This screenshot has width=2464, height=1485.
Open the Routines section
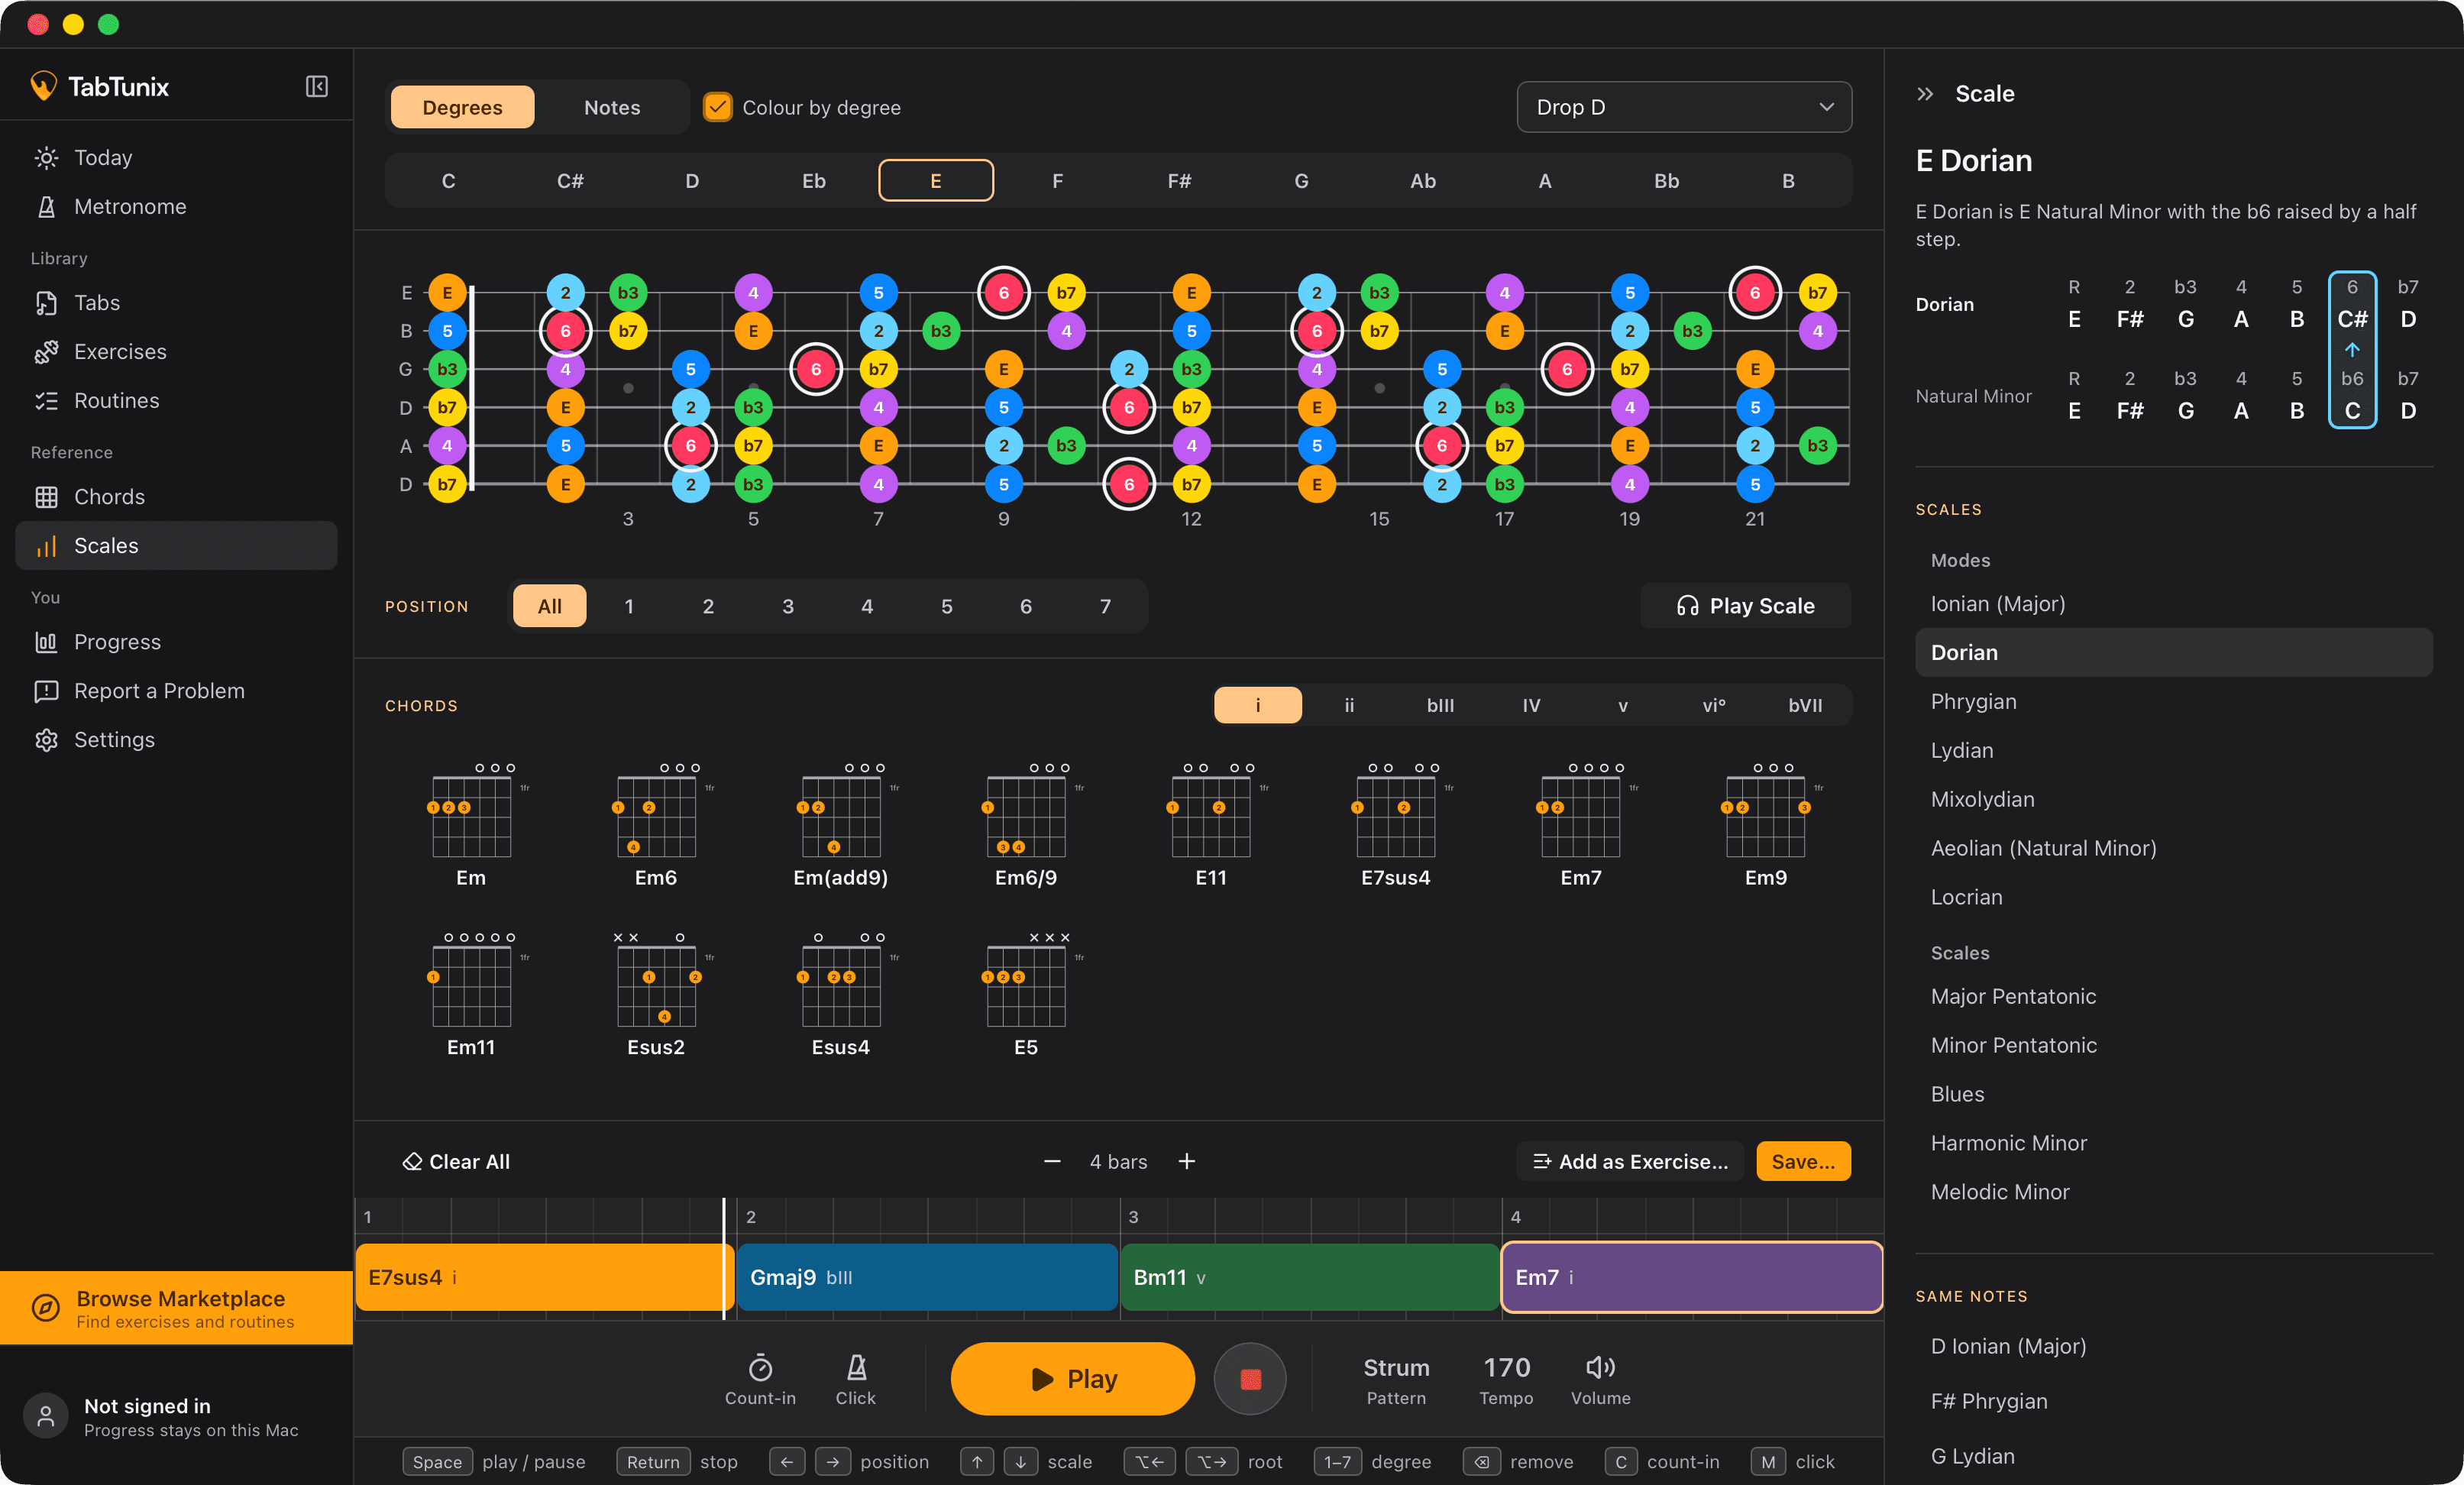[x=176, y=400]
